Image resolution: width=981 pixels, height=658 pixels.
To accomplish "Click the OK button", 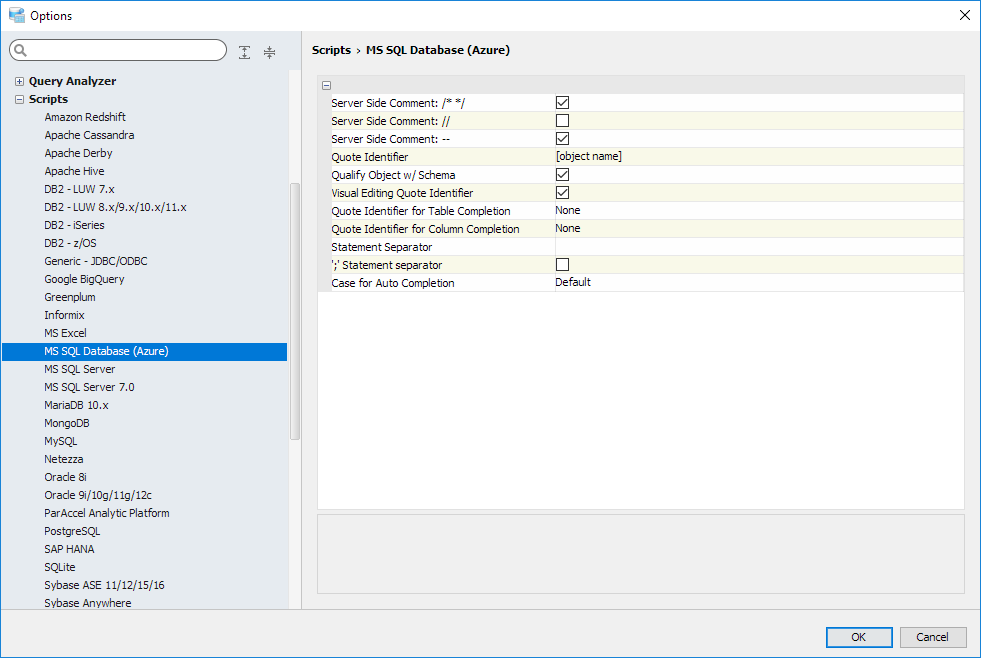I will click(858, 637).
